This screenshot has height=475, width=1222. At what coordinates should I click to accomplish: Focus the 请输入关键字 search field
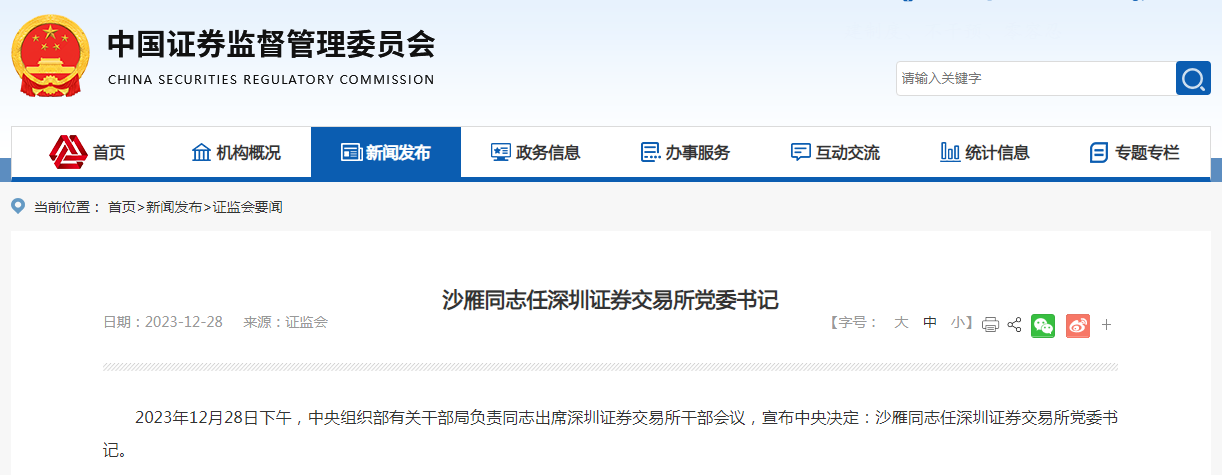click(x=1036, y=78)
